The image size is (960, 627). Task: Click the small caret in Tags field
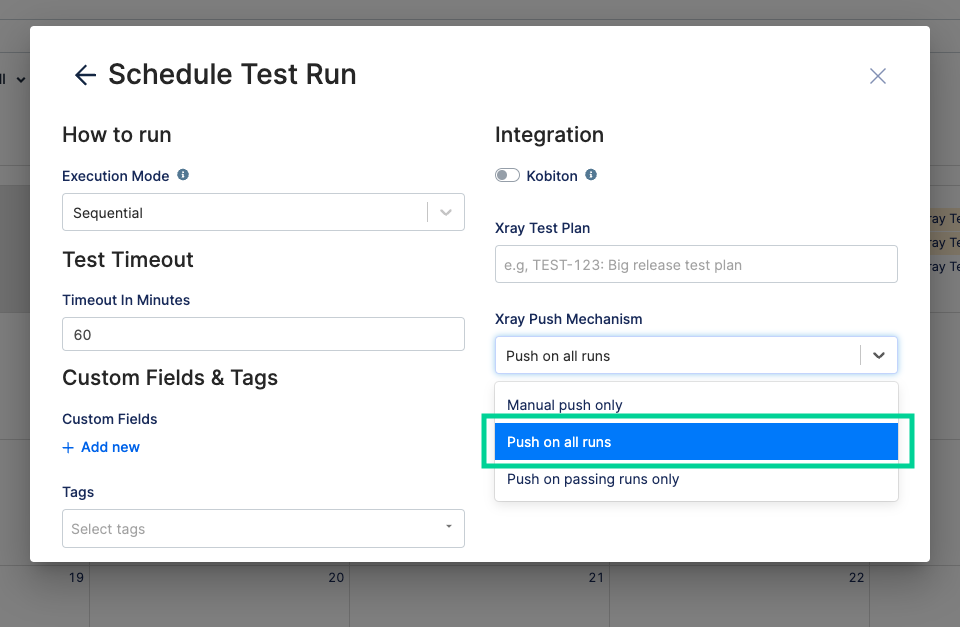pos(448,527)
